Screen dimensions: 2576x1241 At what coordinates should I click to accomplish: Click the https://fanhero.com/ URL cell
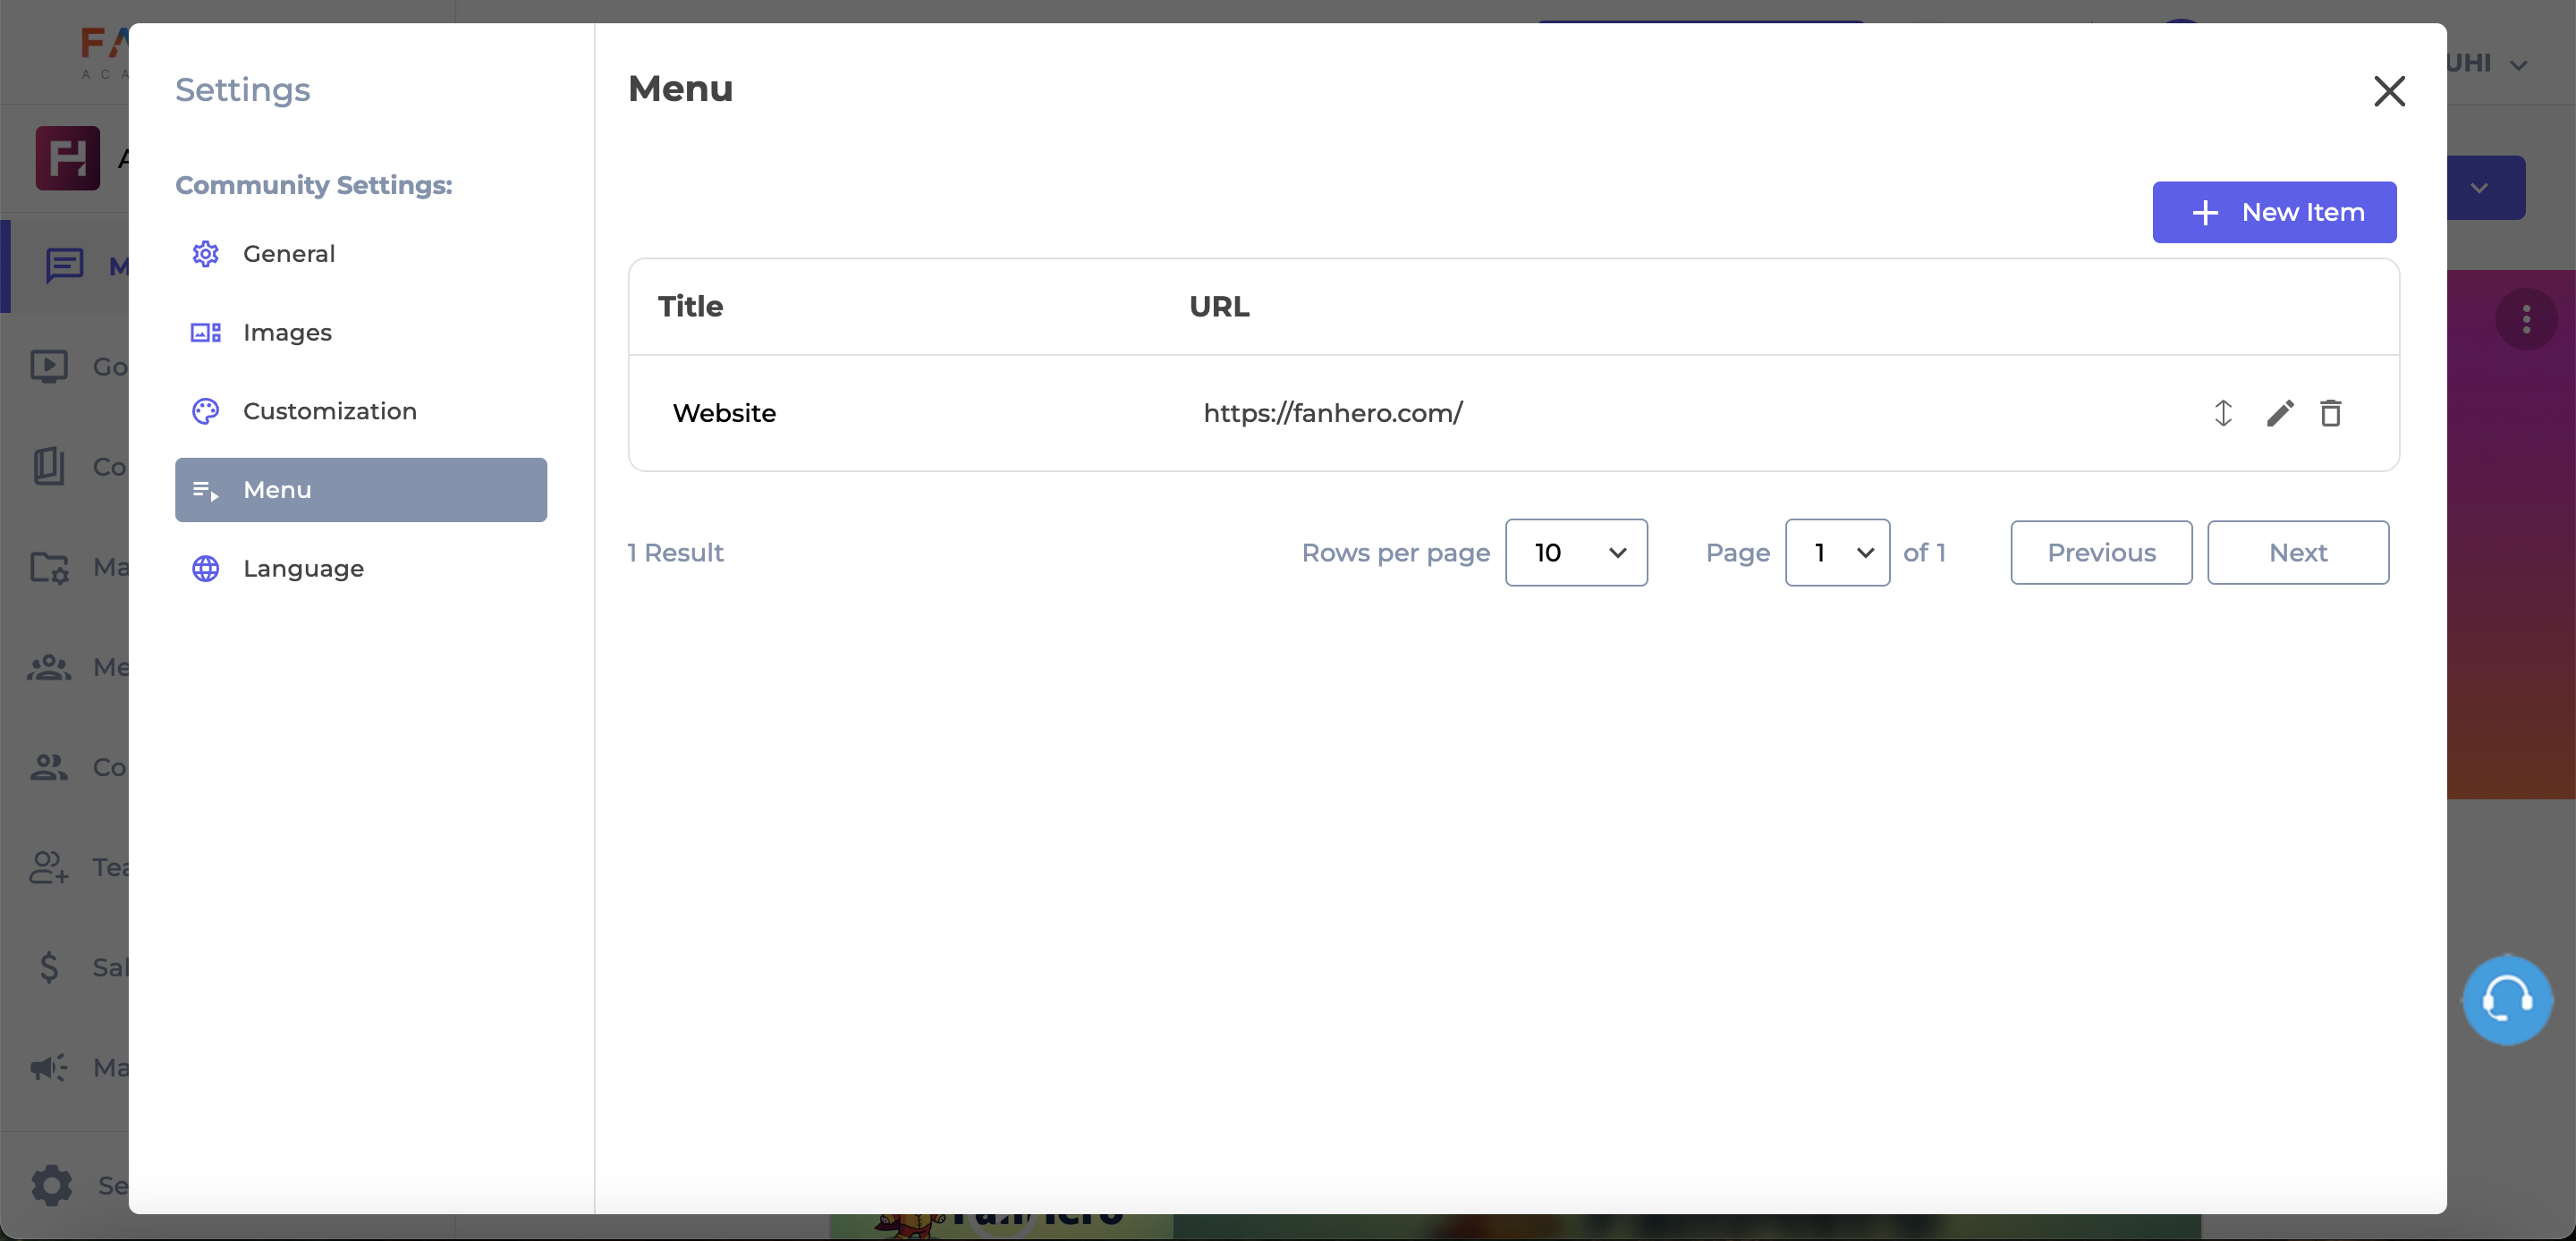coord(1332,413)
